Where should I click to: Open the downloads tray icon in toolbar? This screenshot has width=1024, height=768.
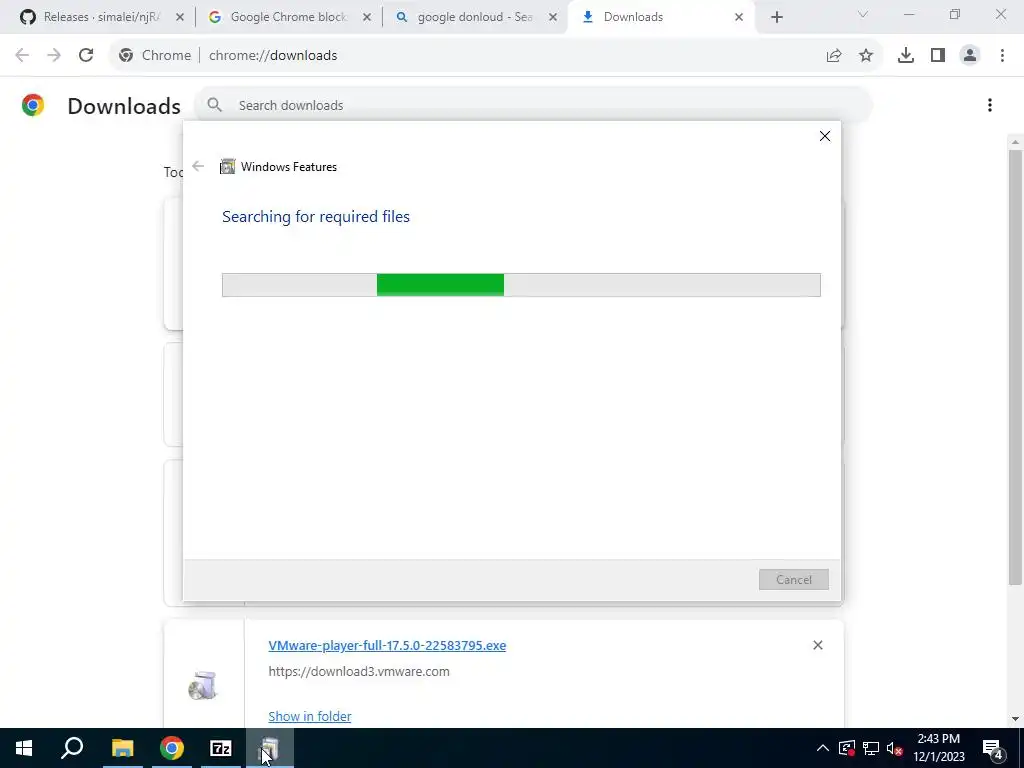(906, 56)
